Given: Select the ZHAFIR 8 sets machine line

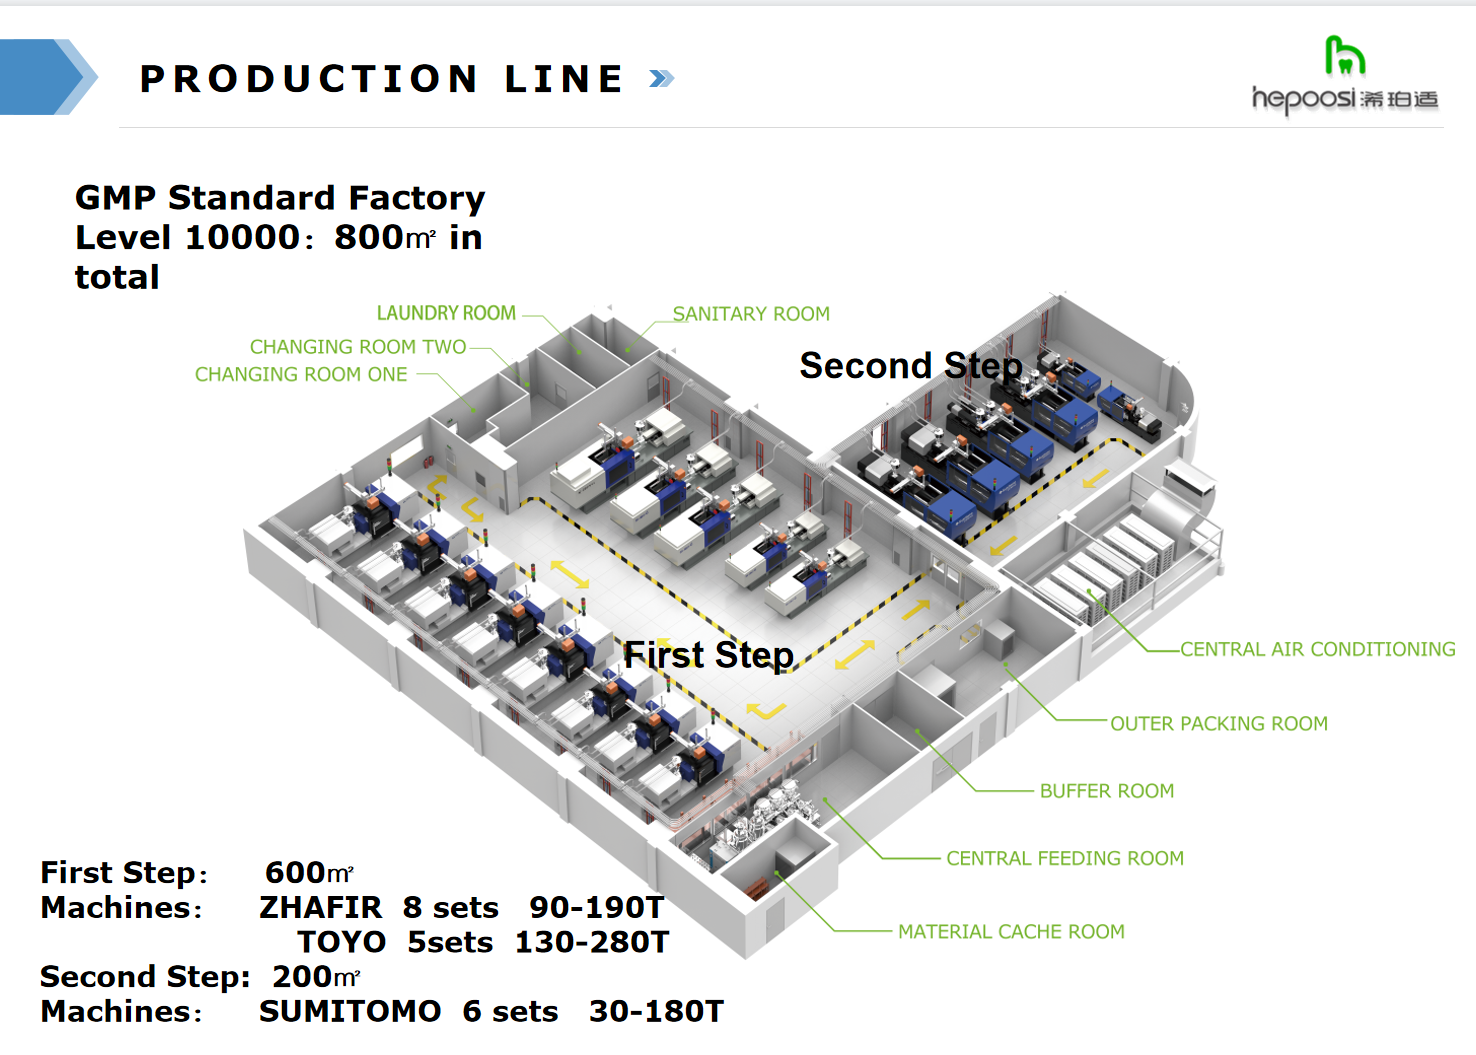Looking at the screenshot, I should pos(461,908).
